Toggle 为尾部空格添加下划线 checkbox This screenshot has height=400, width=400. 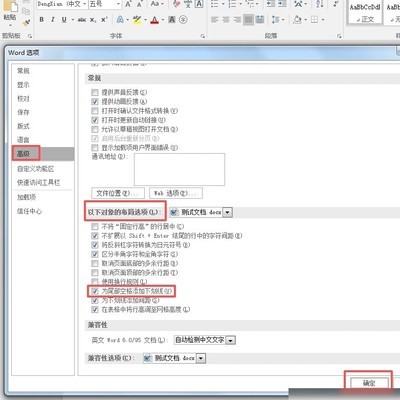pyautogui.click(x=95, y=291)
